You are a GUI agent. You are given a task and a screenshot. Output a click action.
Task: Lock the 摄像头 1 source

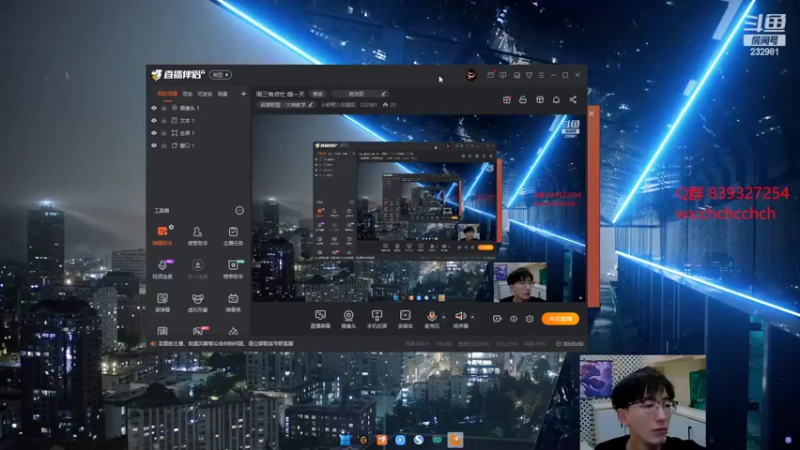(164, 108)
